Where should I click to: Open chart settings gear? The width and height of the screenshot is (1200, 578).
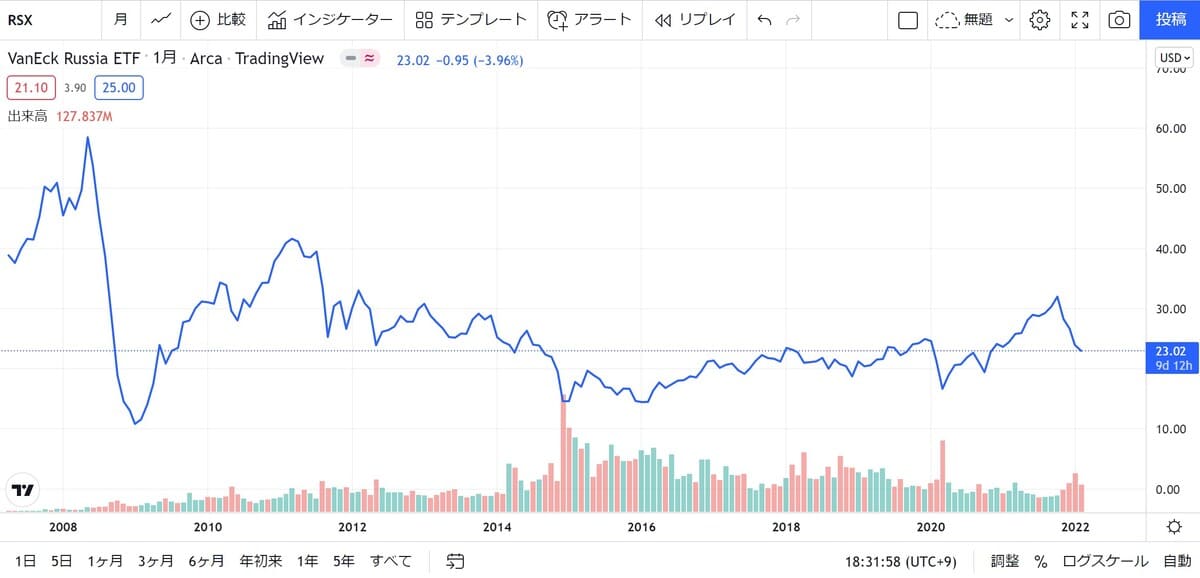[1038, 19]
